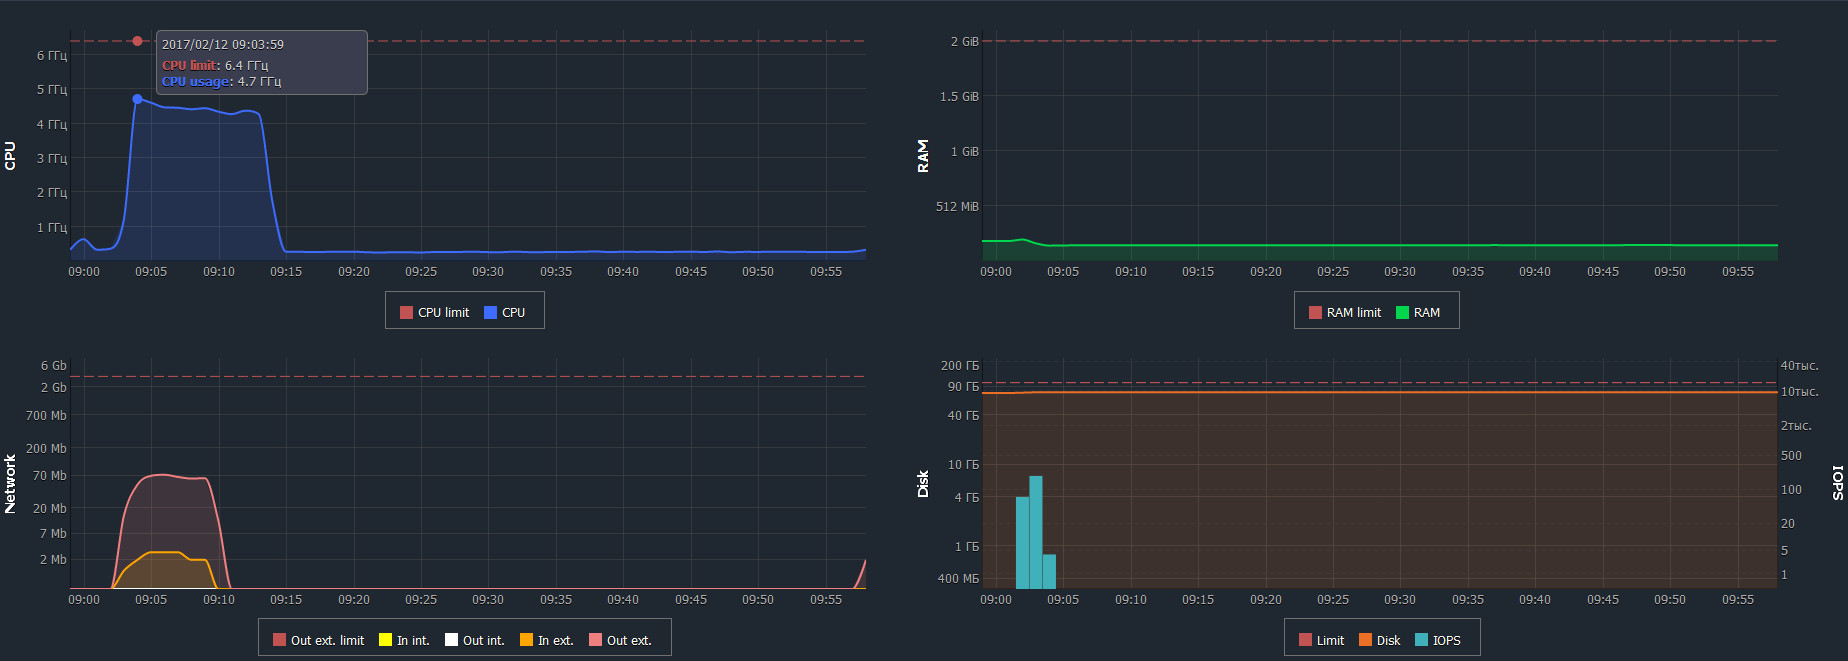Click the red CPU limit data point
Image resolution: width=1848 pixels, height=661 pixels.
(x=137, y=41)
